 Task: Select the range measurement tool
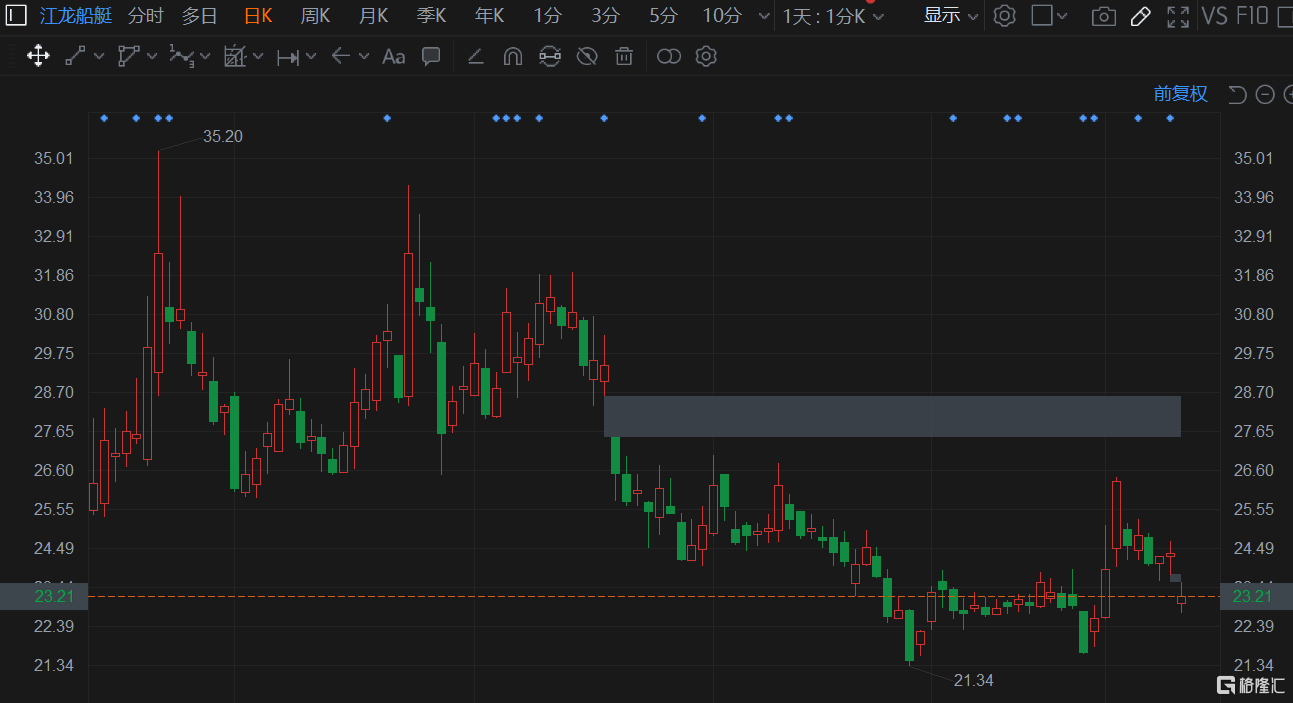(x=288, y=57)
